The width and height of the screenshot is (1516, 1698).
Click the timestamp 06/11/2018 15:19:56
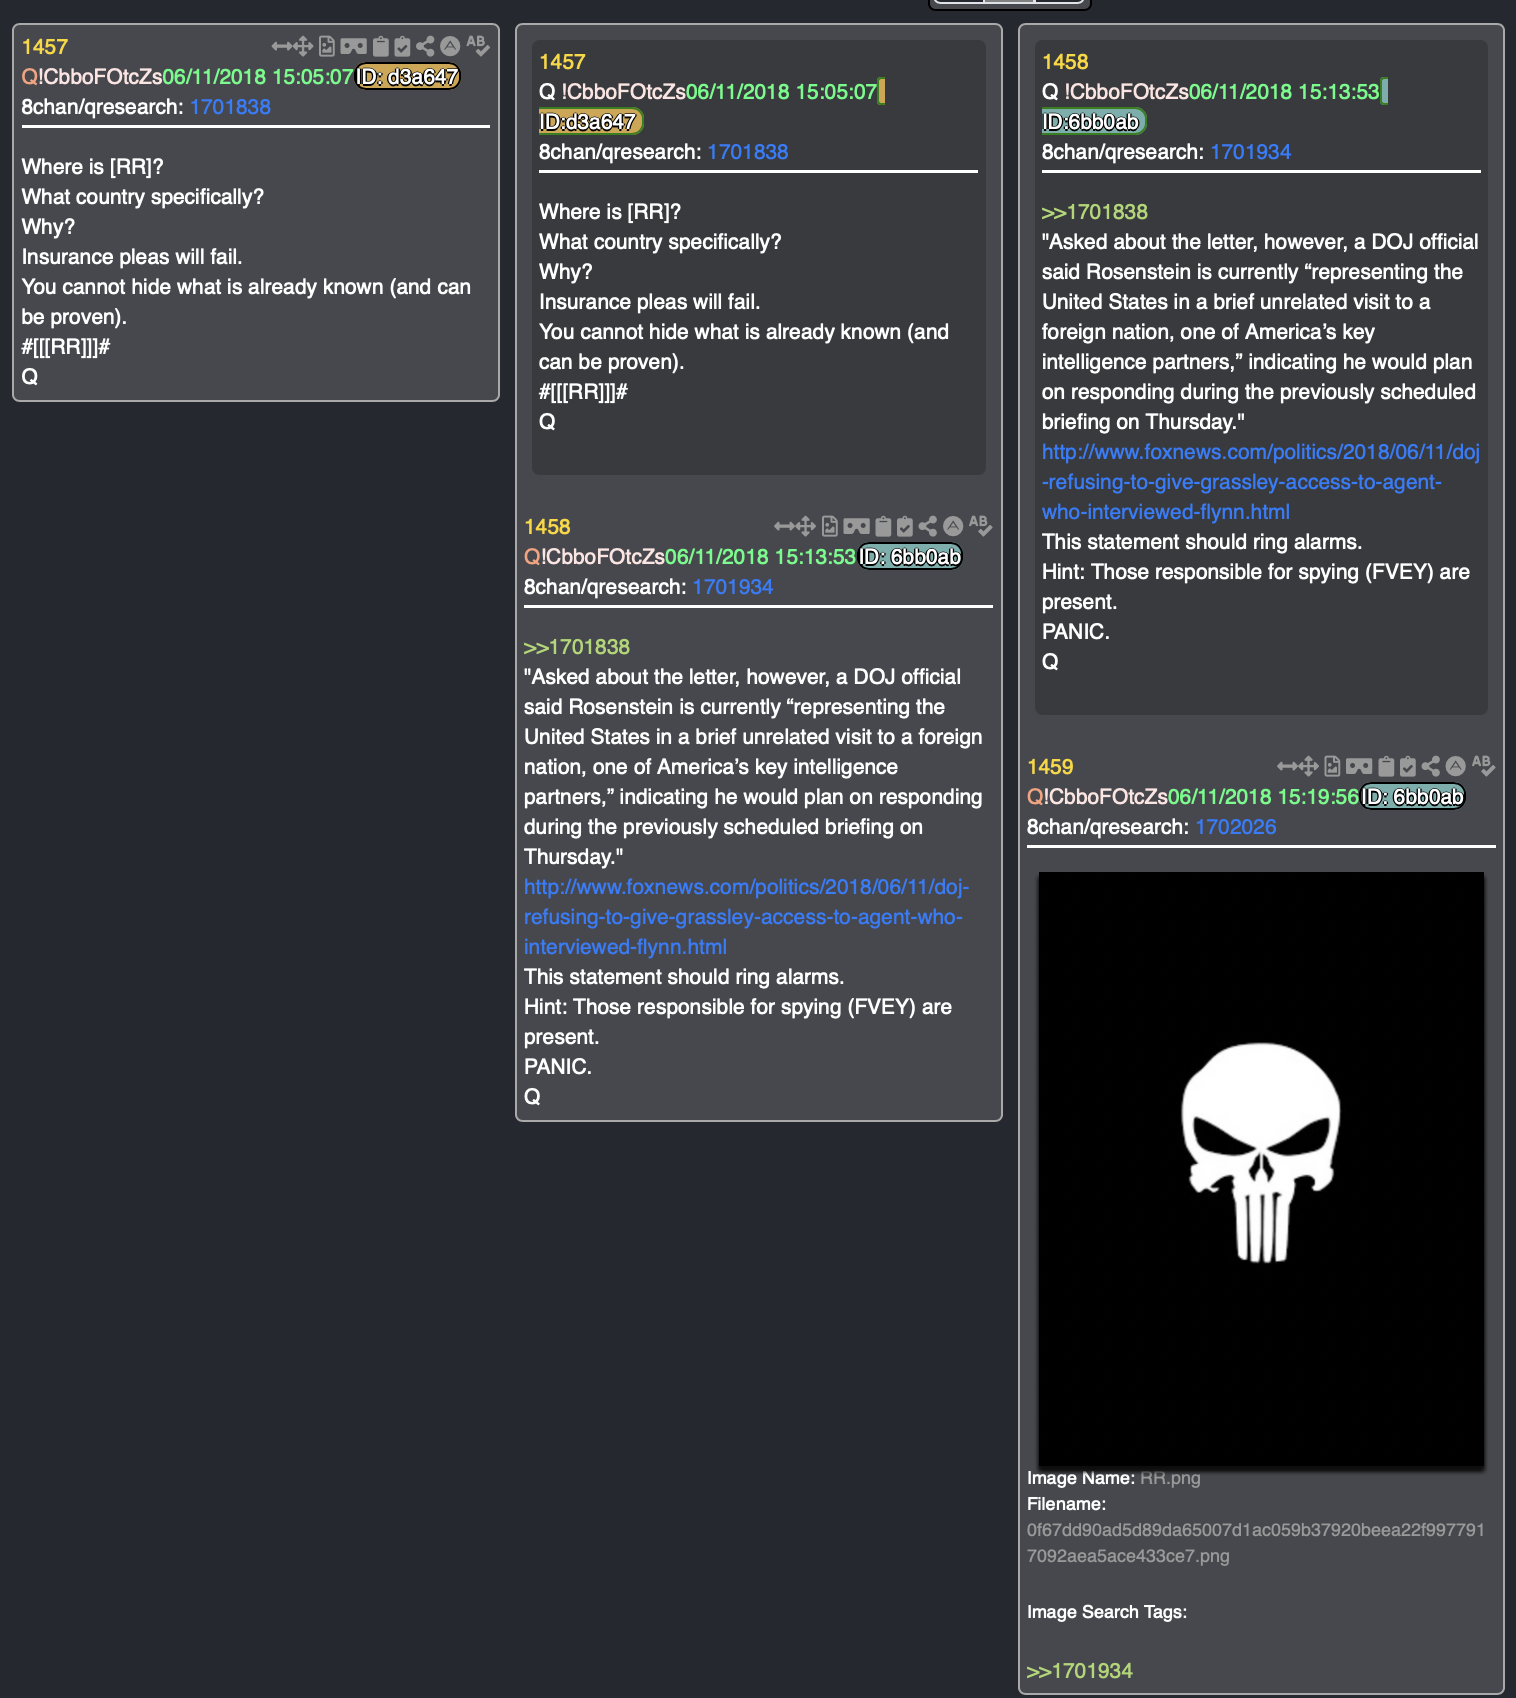[1263, 797]
